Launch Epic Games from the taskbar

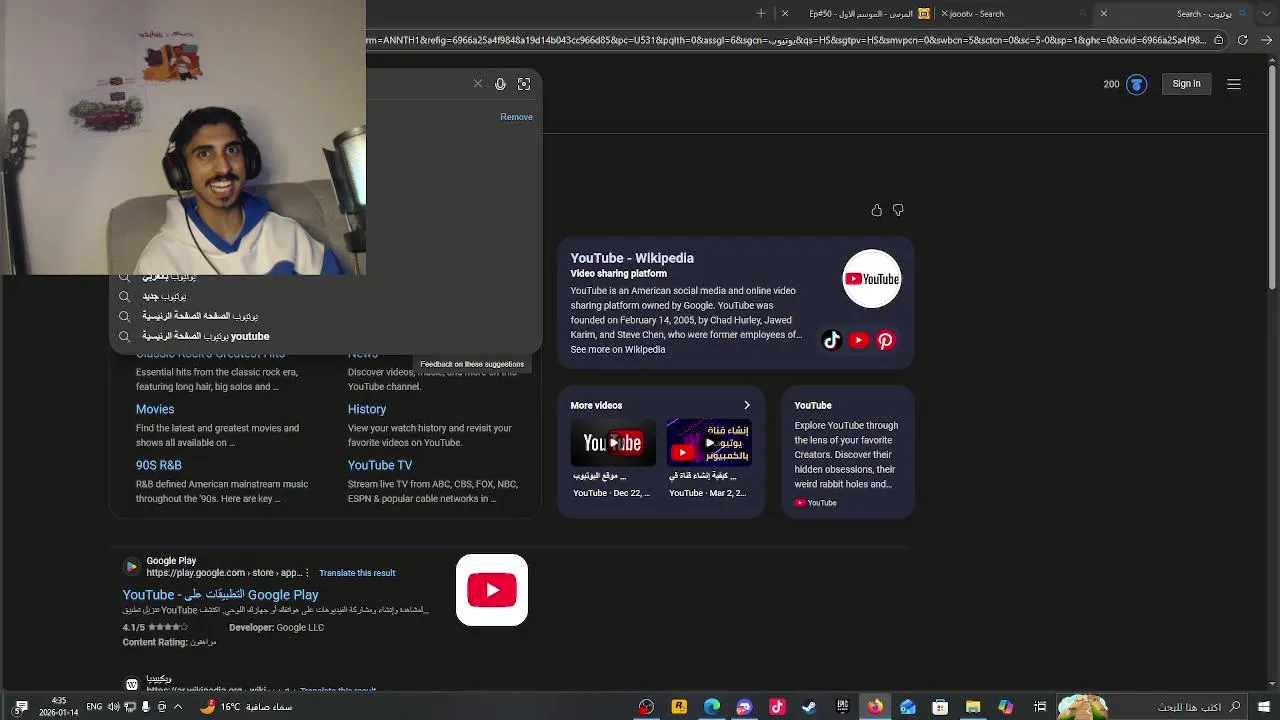842,707
